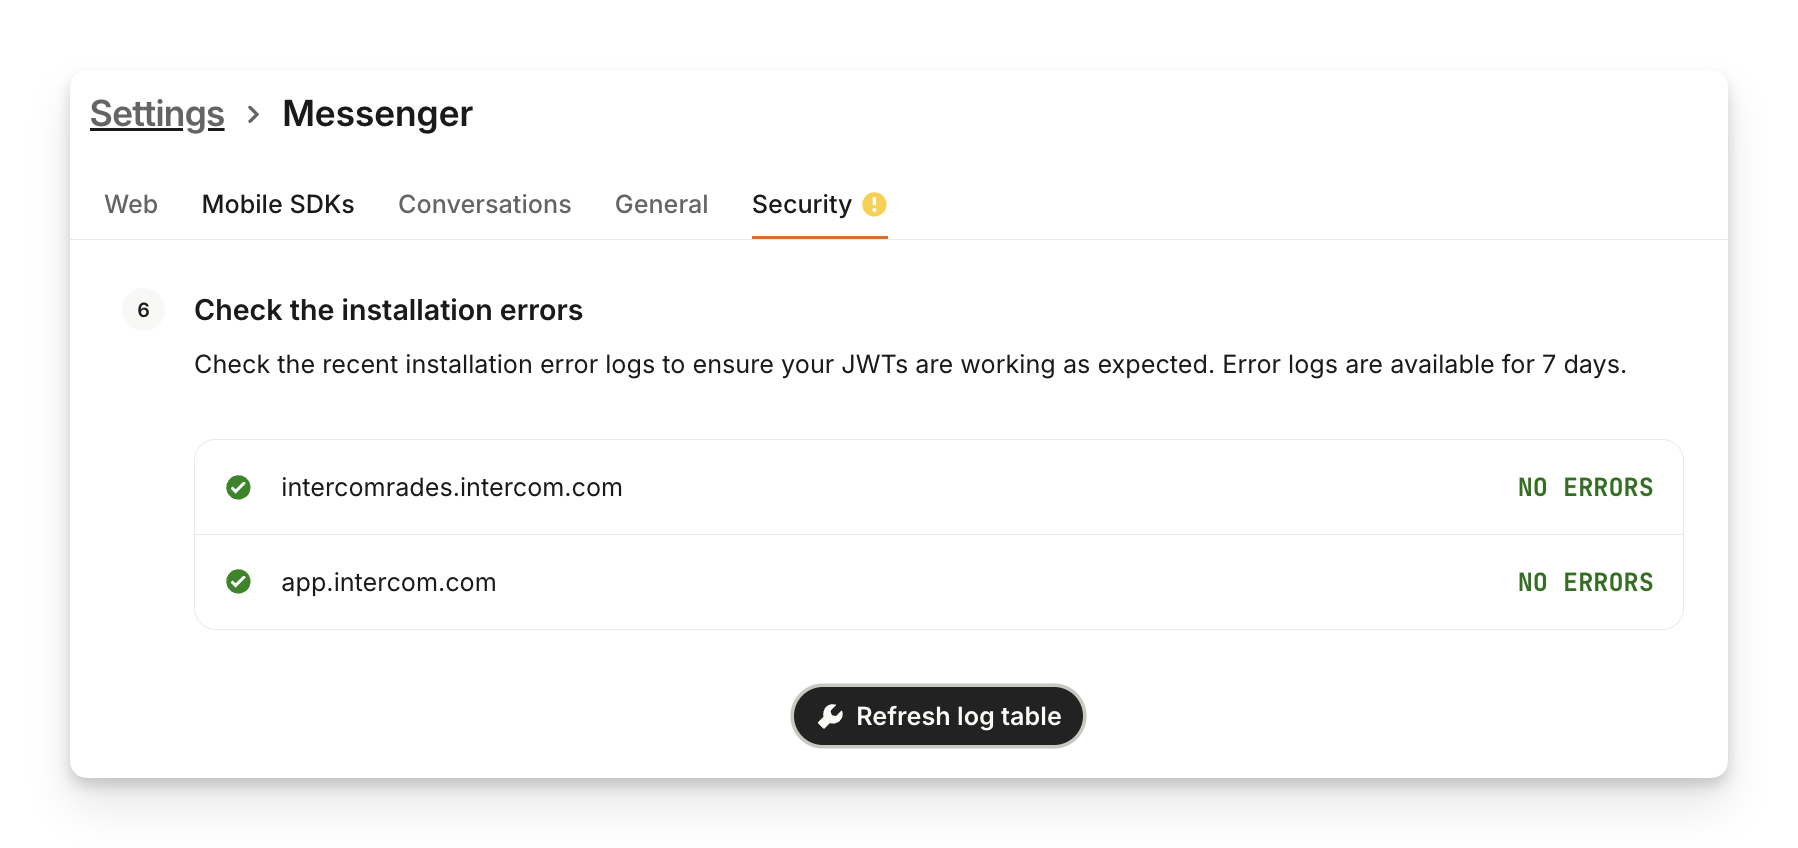This screenshot has height=848, width=1798.
Task: Click the wrench icon in Refresh button
Action: click(831, 716)
